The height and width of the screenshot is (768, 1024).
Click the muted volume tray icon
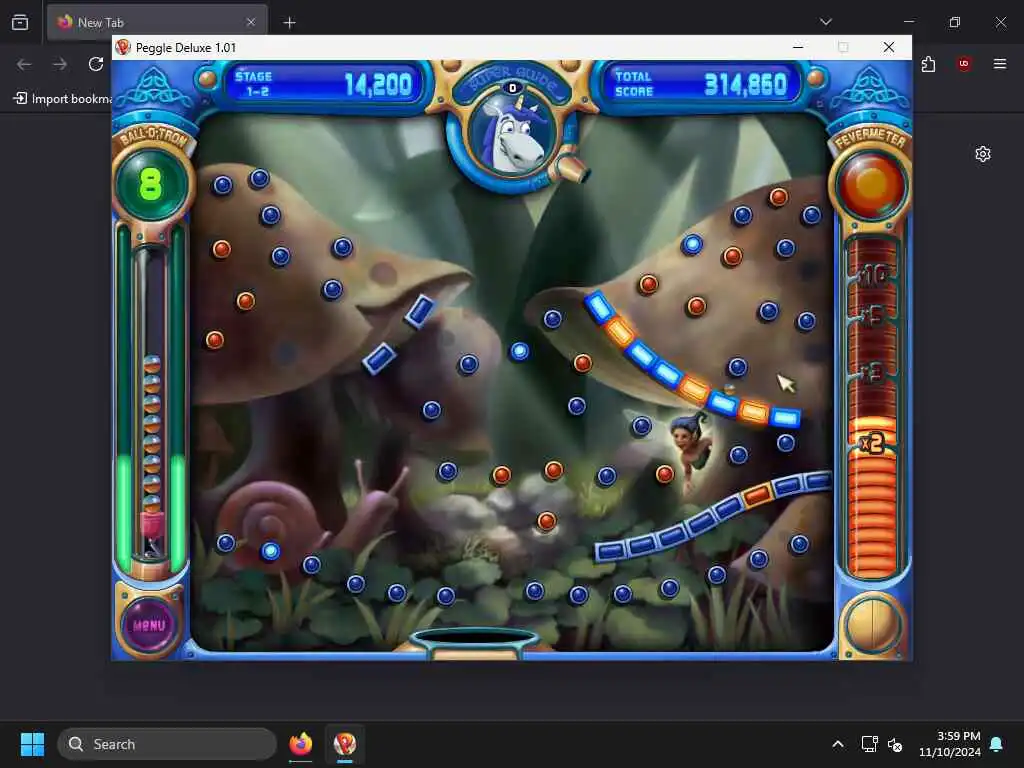point(895,744)
